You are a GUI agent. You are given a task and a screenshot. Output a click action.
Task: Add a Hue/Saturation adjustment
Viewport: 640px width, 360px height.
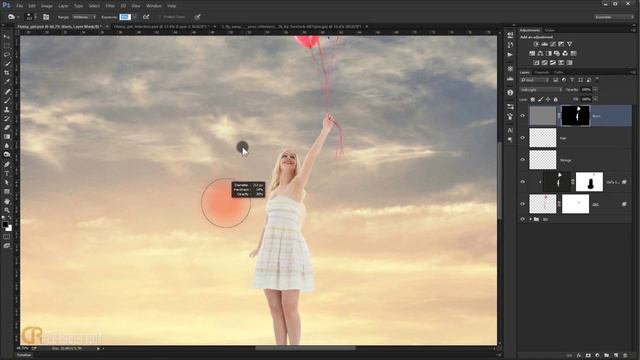(x=532, y=53)
